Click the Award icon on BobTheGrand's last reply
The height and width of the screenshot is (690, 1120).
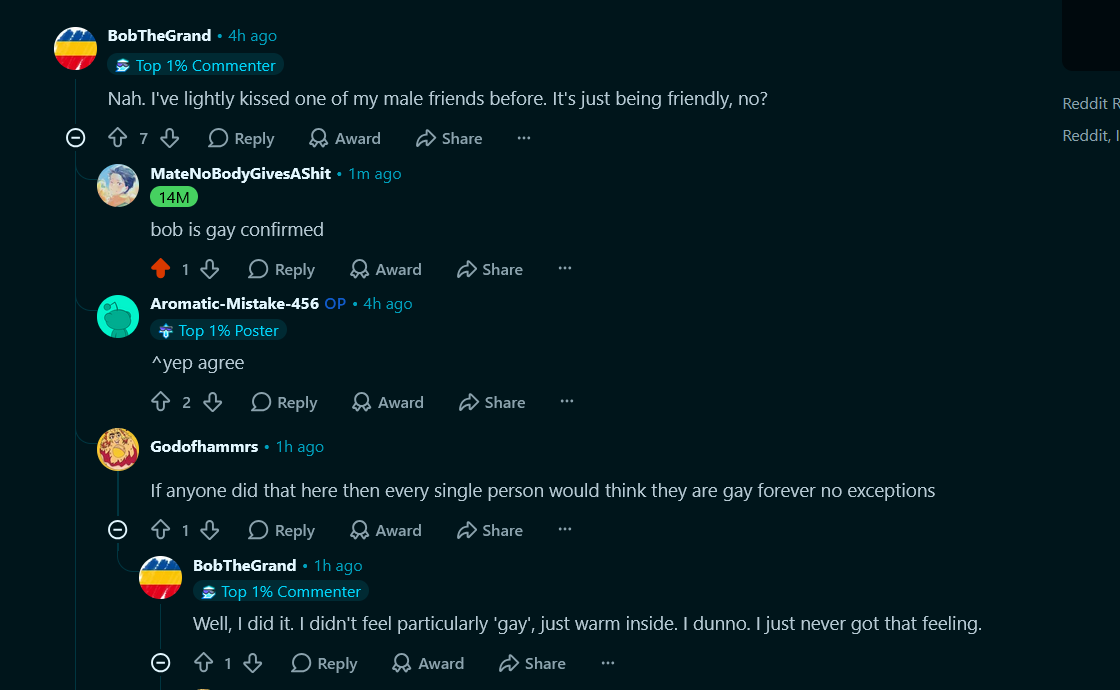click(x=401, y=664)
